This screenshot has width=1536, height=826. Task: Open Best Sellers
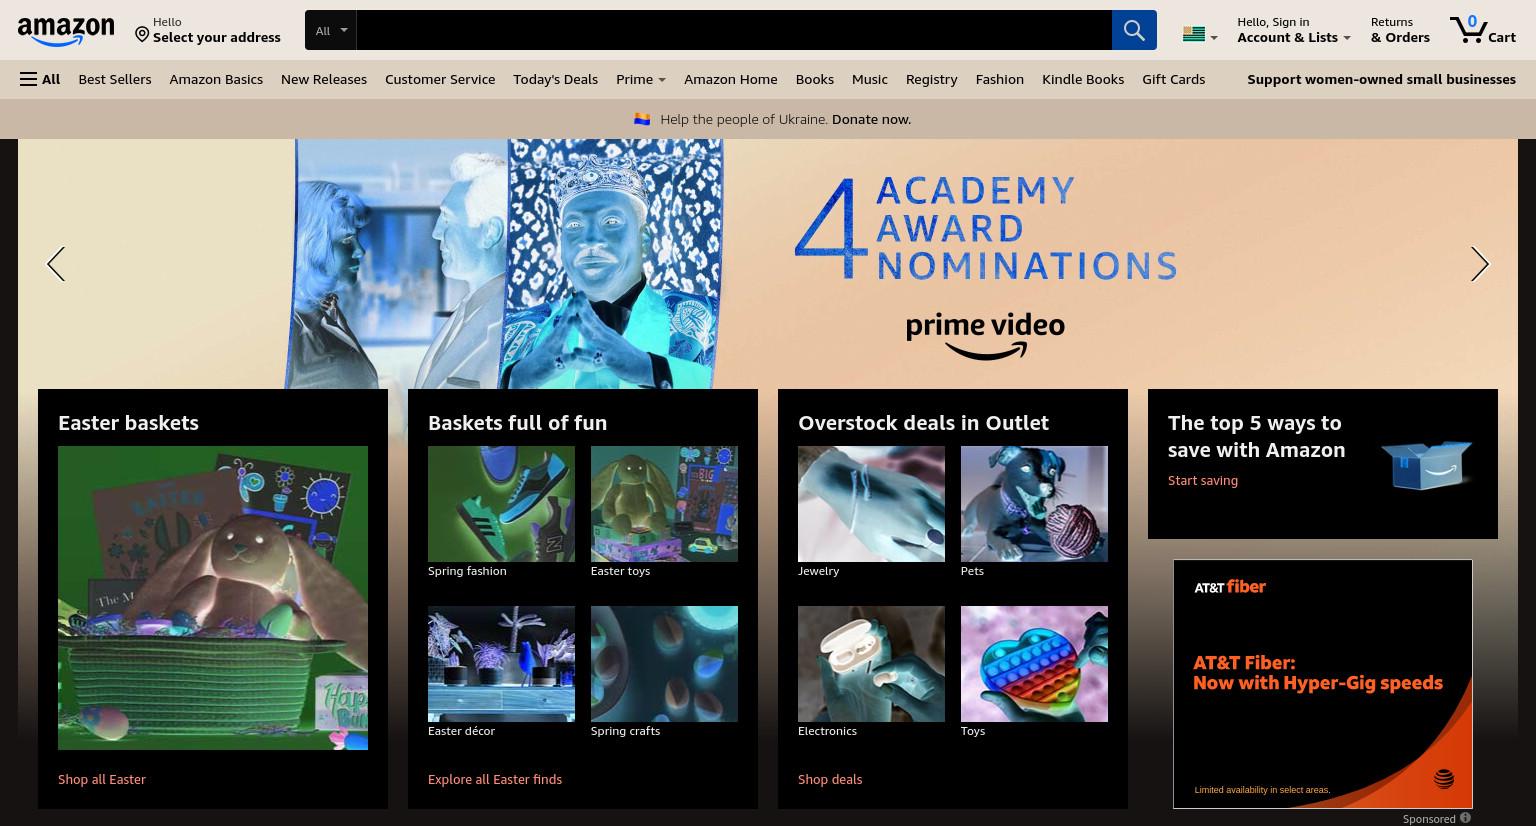(115, 79)
